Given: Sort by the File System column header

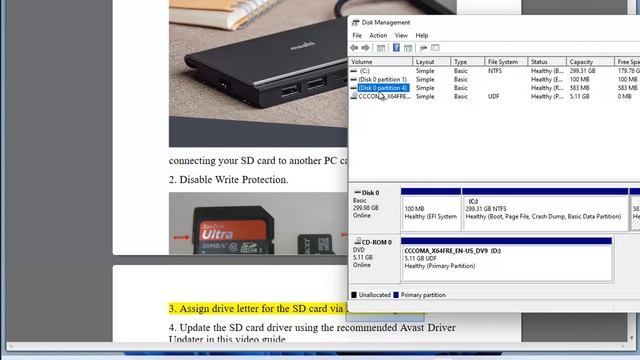Looking at the screenshot, I should (506, 62).
